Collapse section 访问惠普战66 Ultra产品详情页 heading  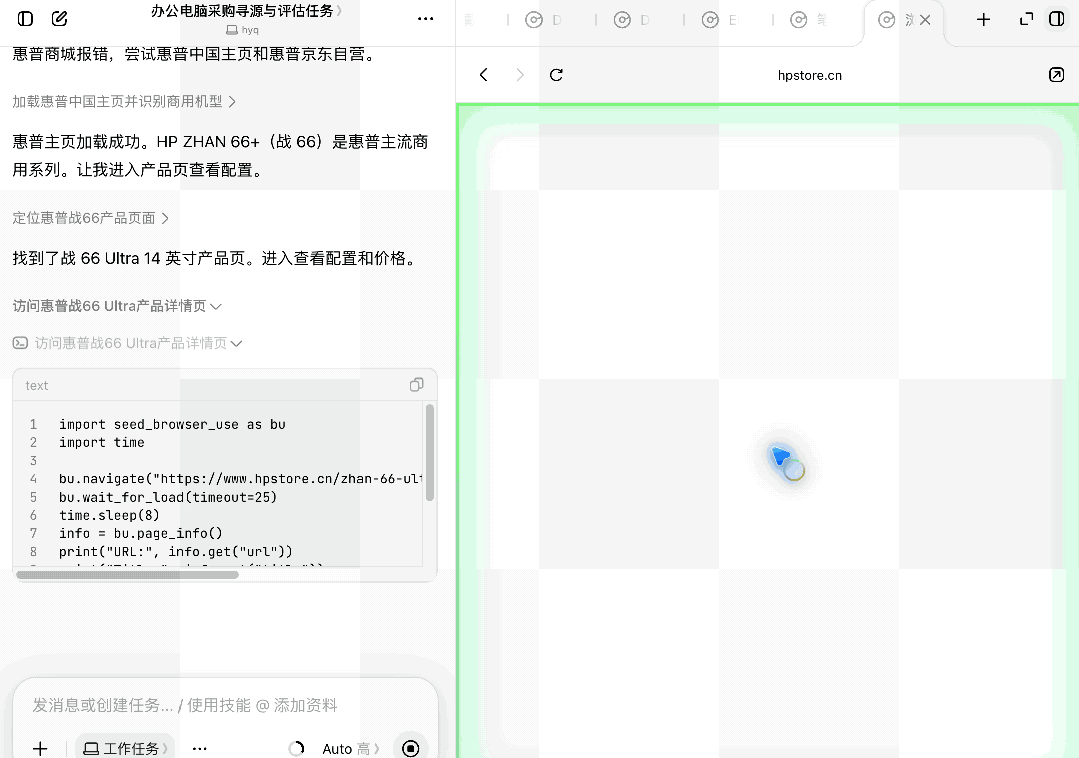point(117,306)
